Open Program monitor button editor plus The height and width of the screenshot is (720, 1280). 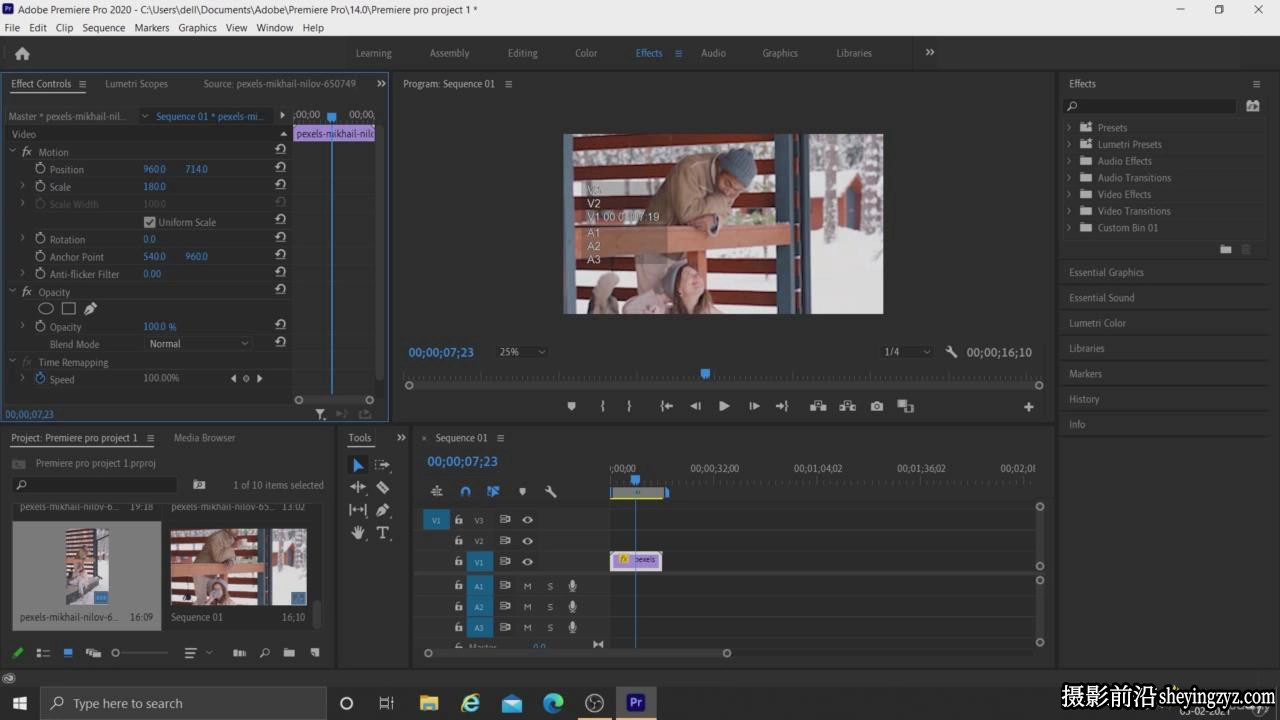[1028, 407]
